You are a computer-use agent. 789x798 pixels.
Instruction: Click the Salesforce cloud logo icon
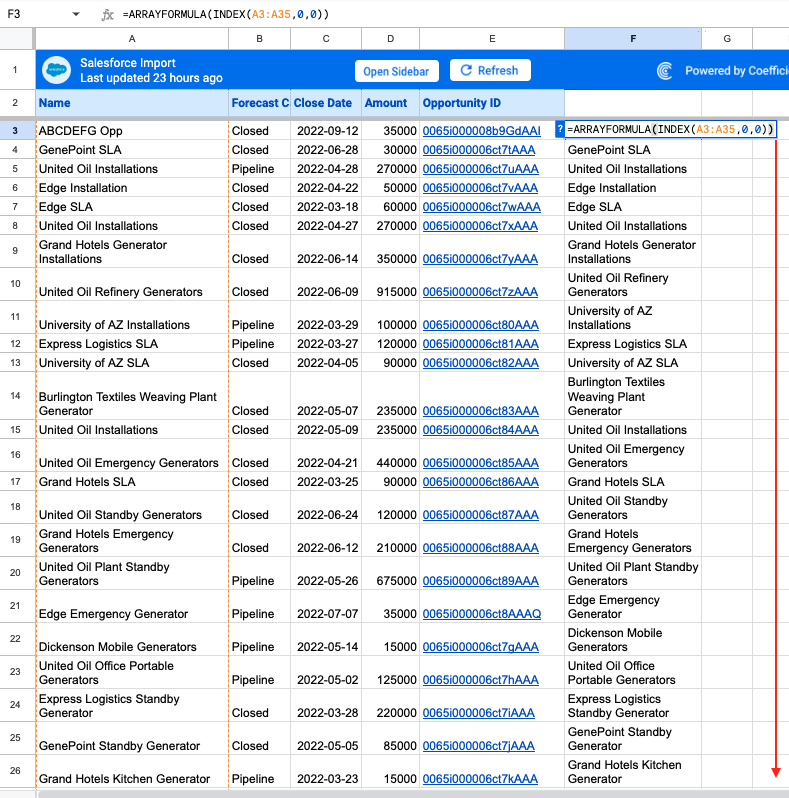coord(57,70)
